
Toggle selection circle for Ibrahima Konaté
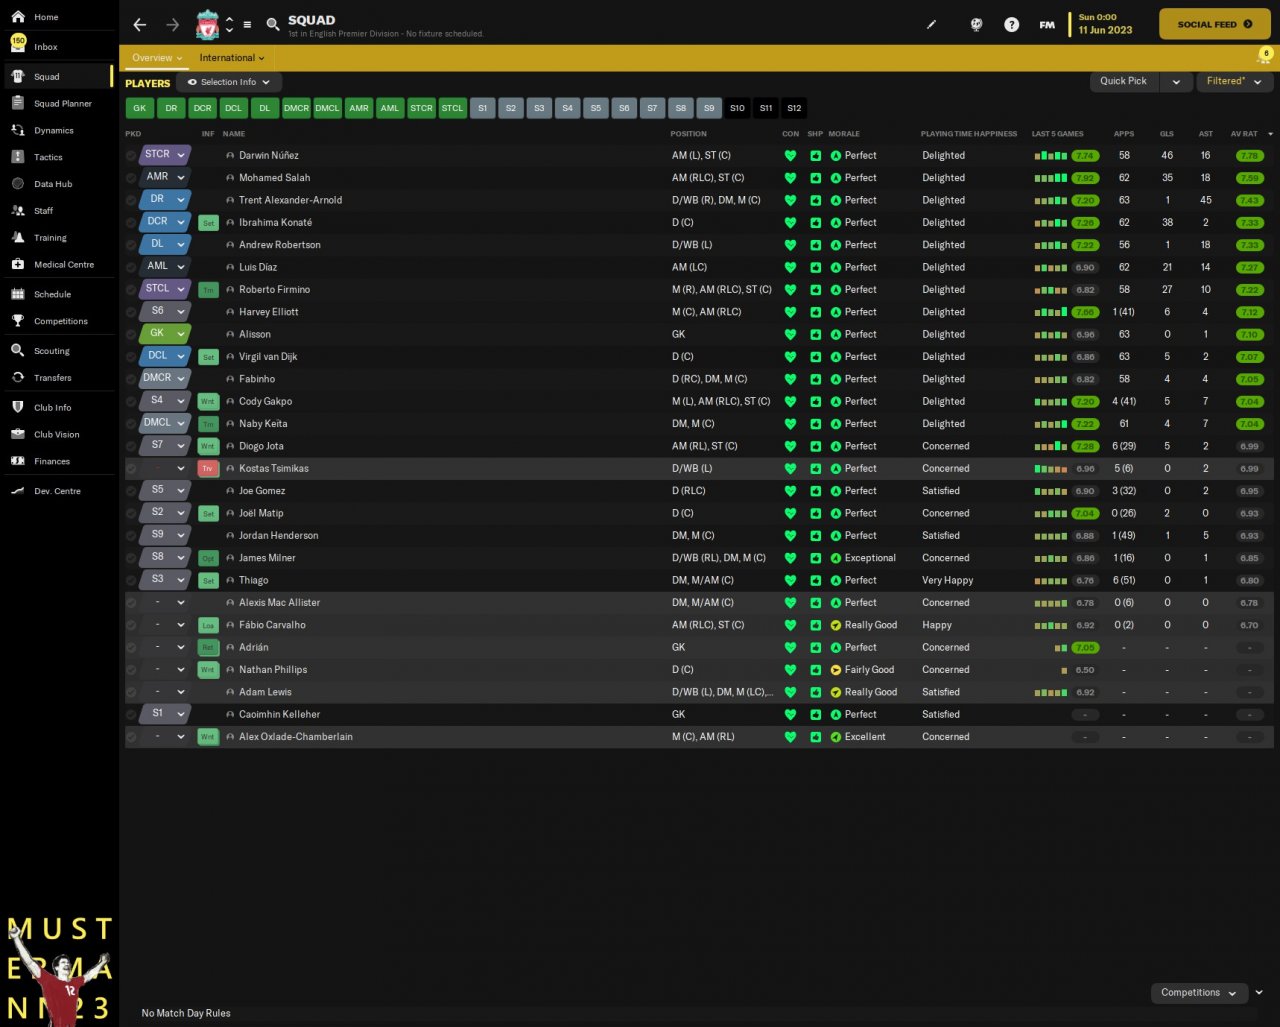(131, 223)
